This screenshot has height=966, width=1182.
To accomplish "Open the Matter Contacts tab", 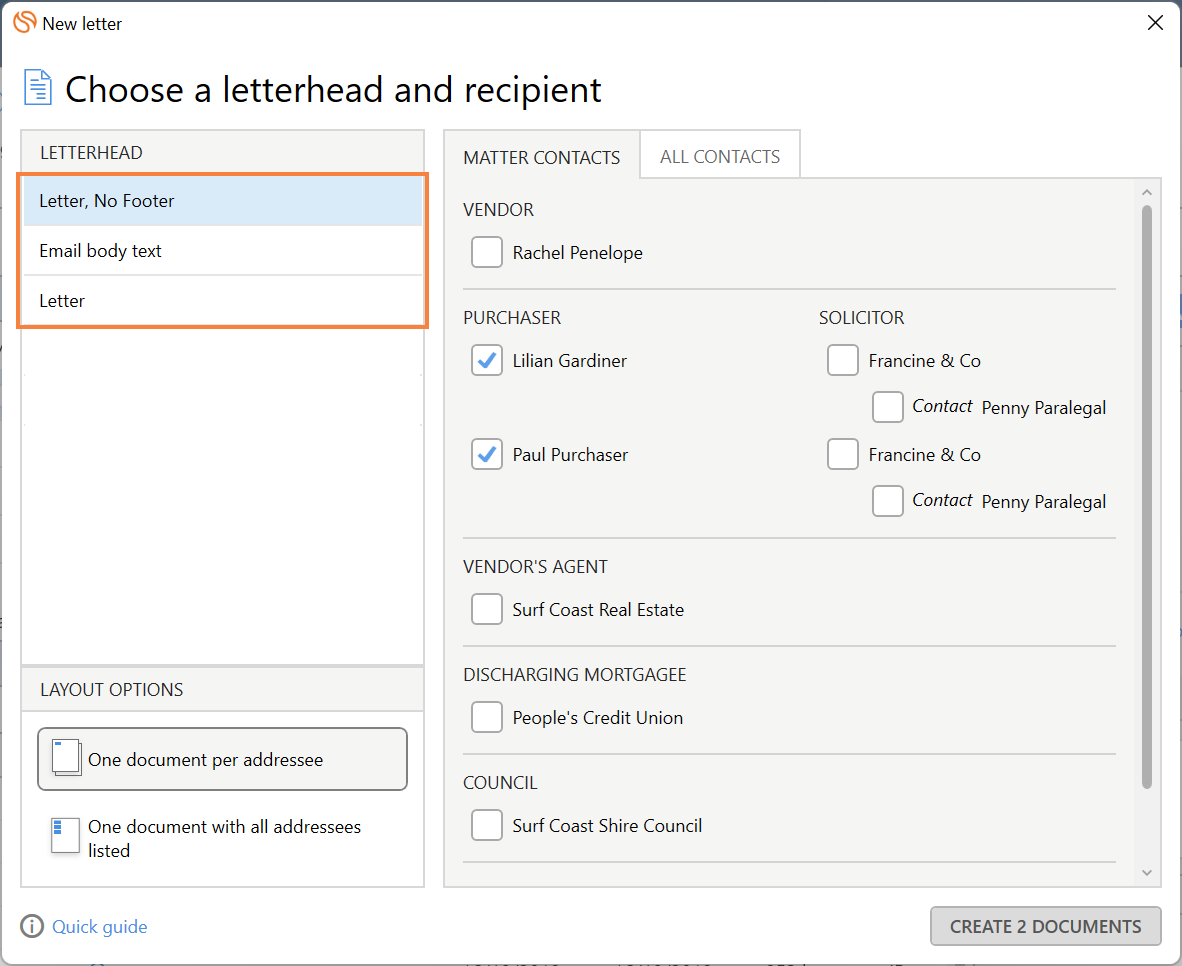I will pyautogui.click(x=542, y=158).
